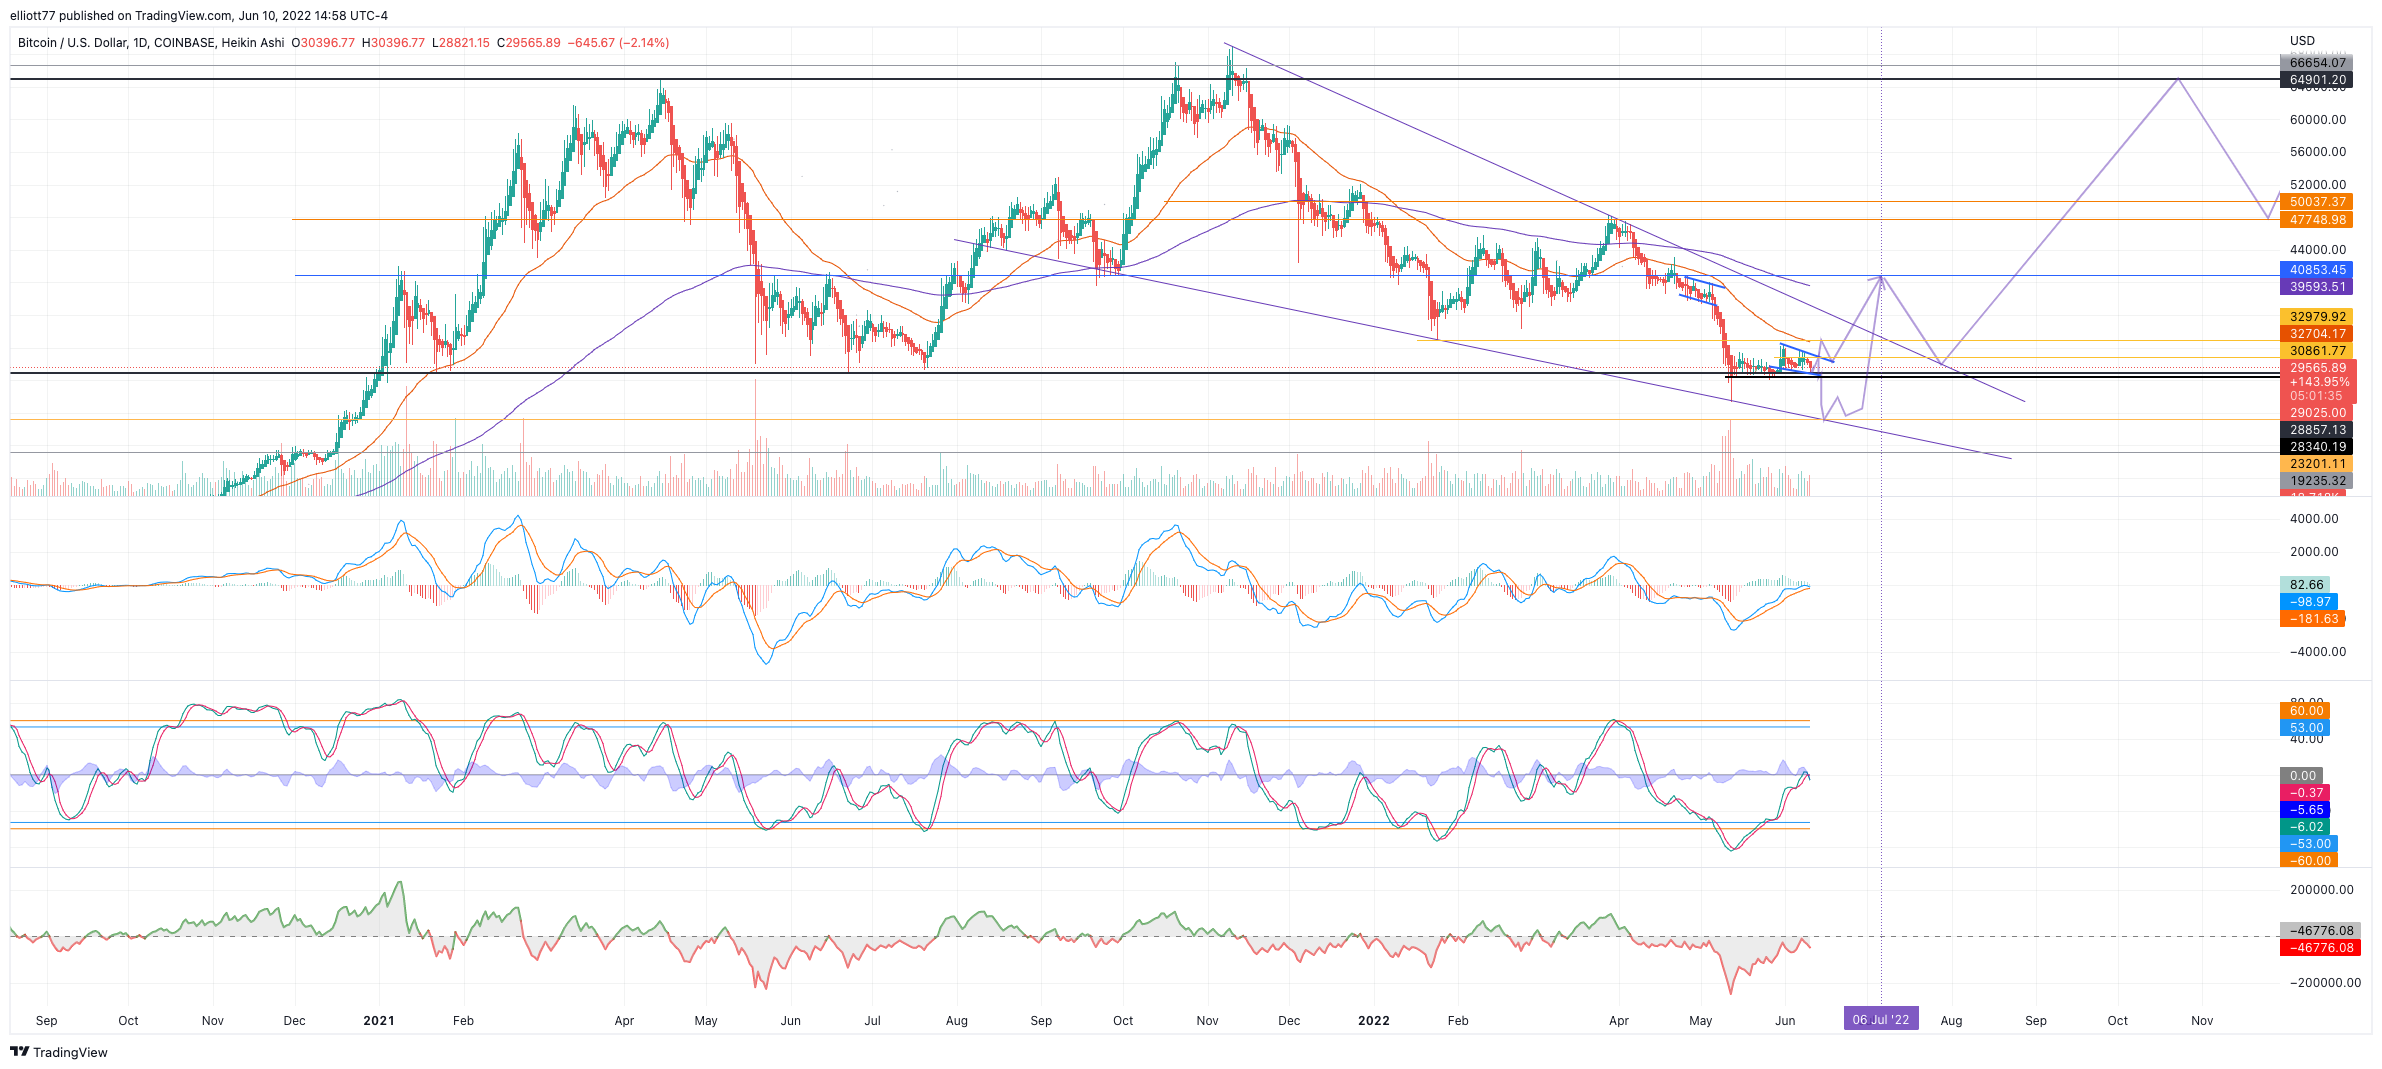
Task: Click the 52000.00 price scale value
Action: tap(2318, 185)
